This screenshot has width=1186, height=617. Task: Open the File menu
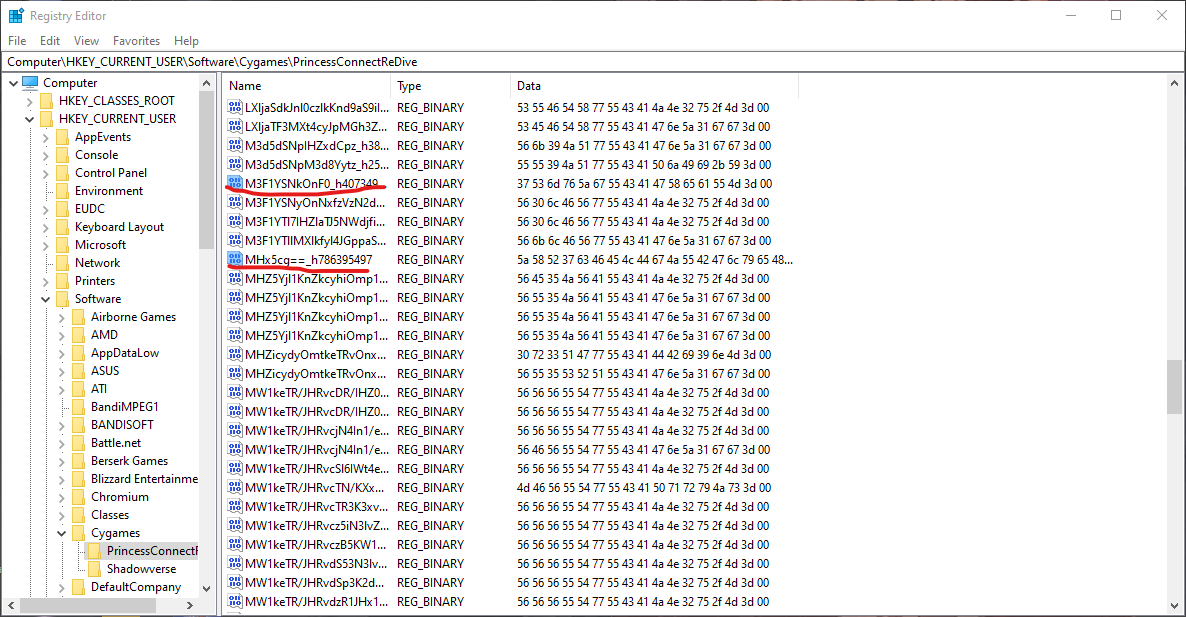point(17,41)
